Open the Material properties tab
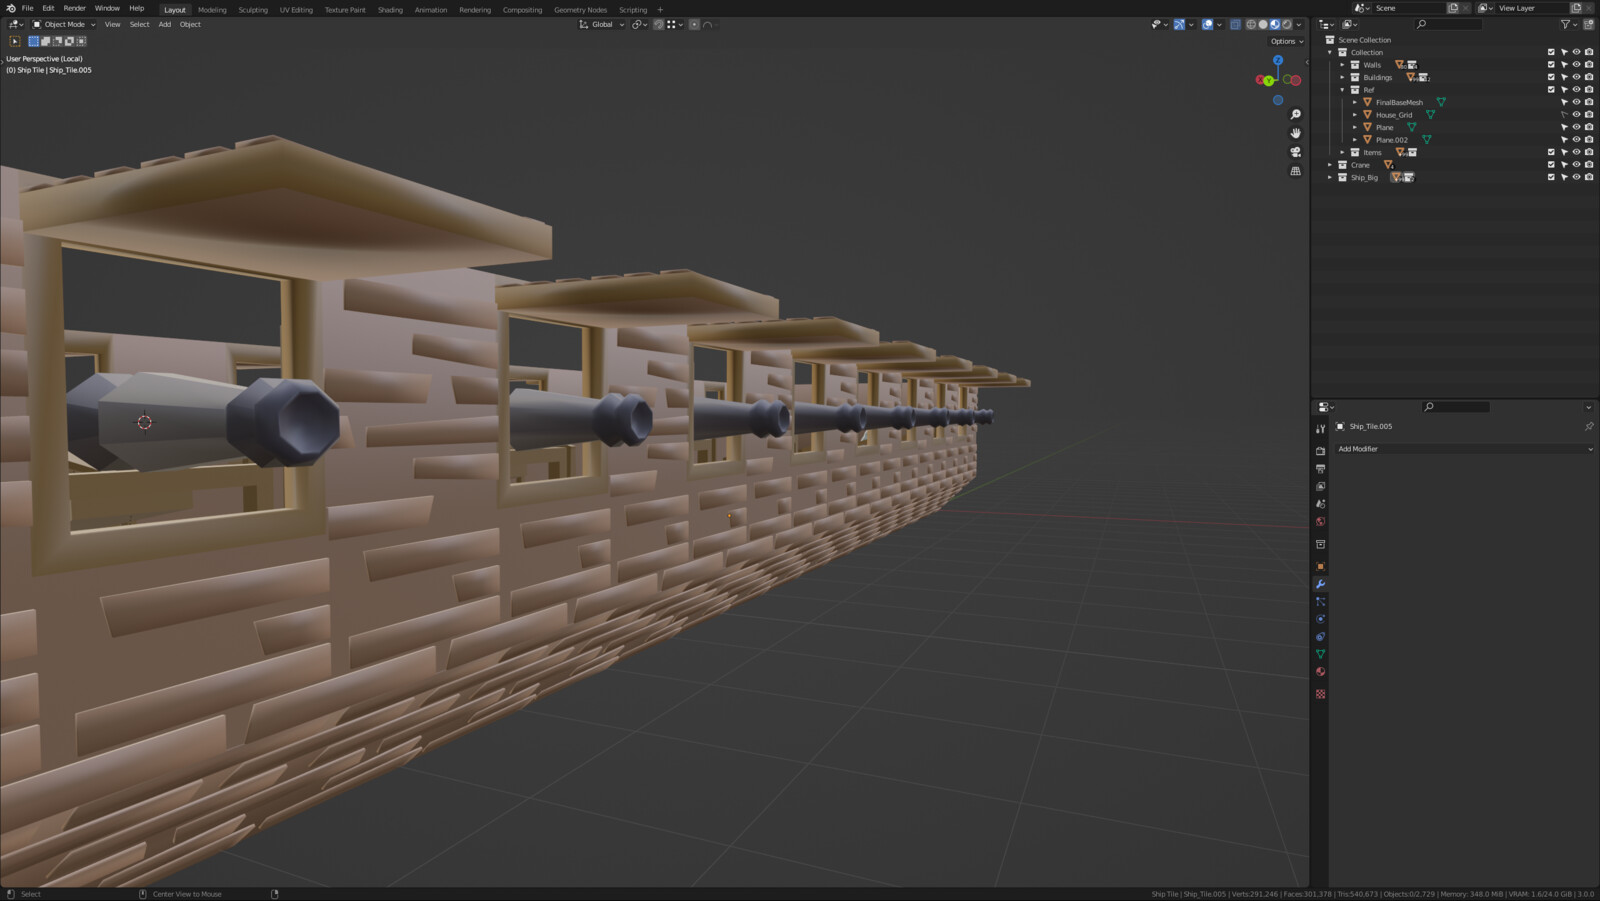 coord(1320,671)
